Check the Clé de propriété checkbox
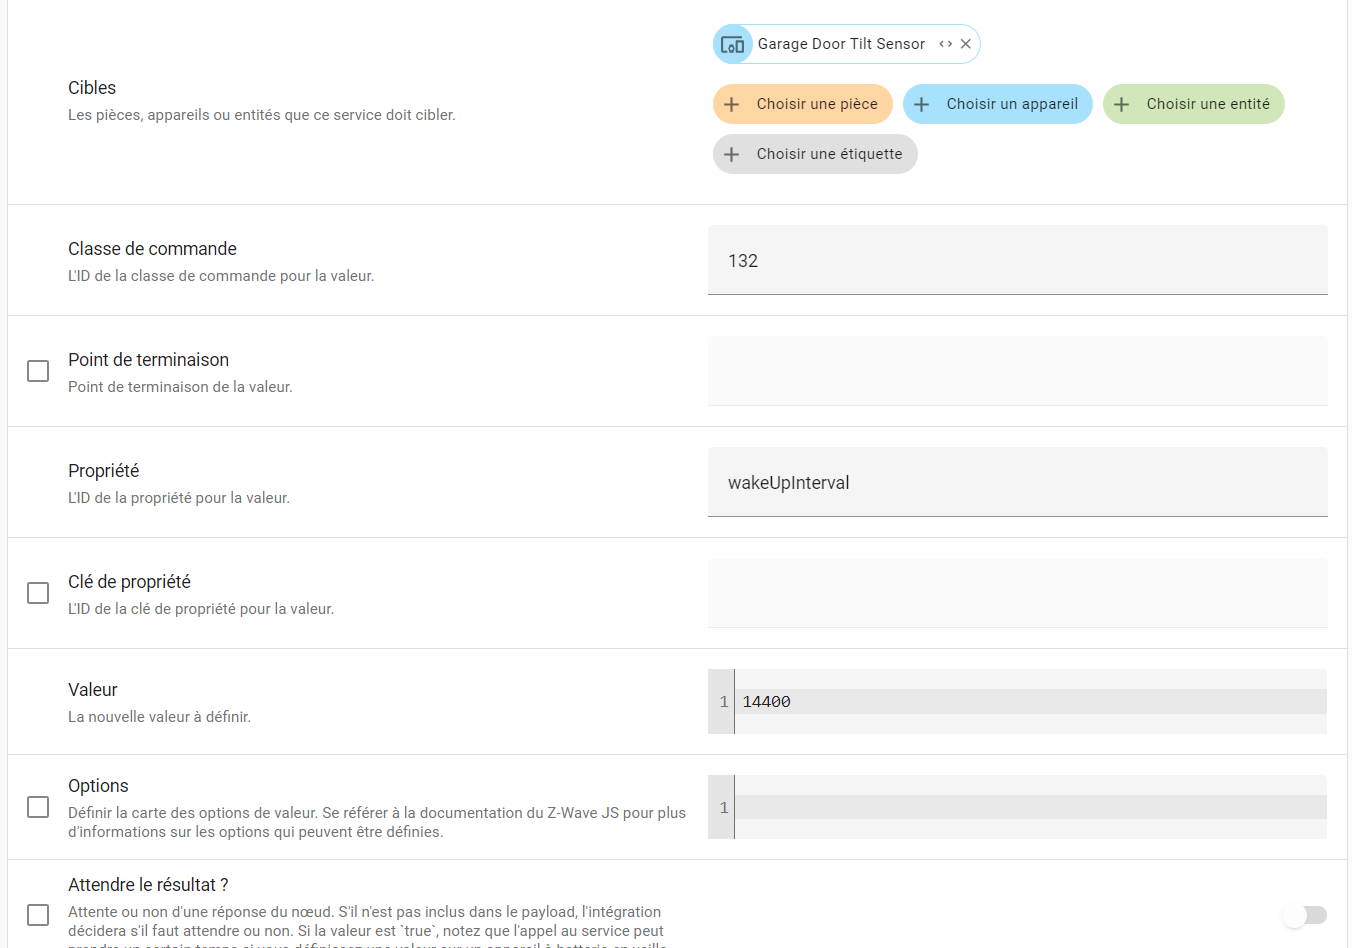 point(38,593)
